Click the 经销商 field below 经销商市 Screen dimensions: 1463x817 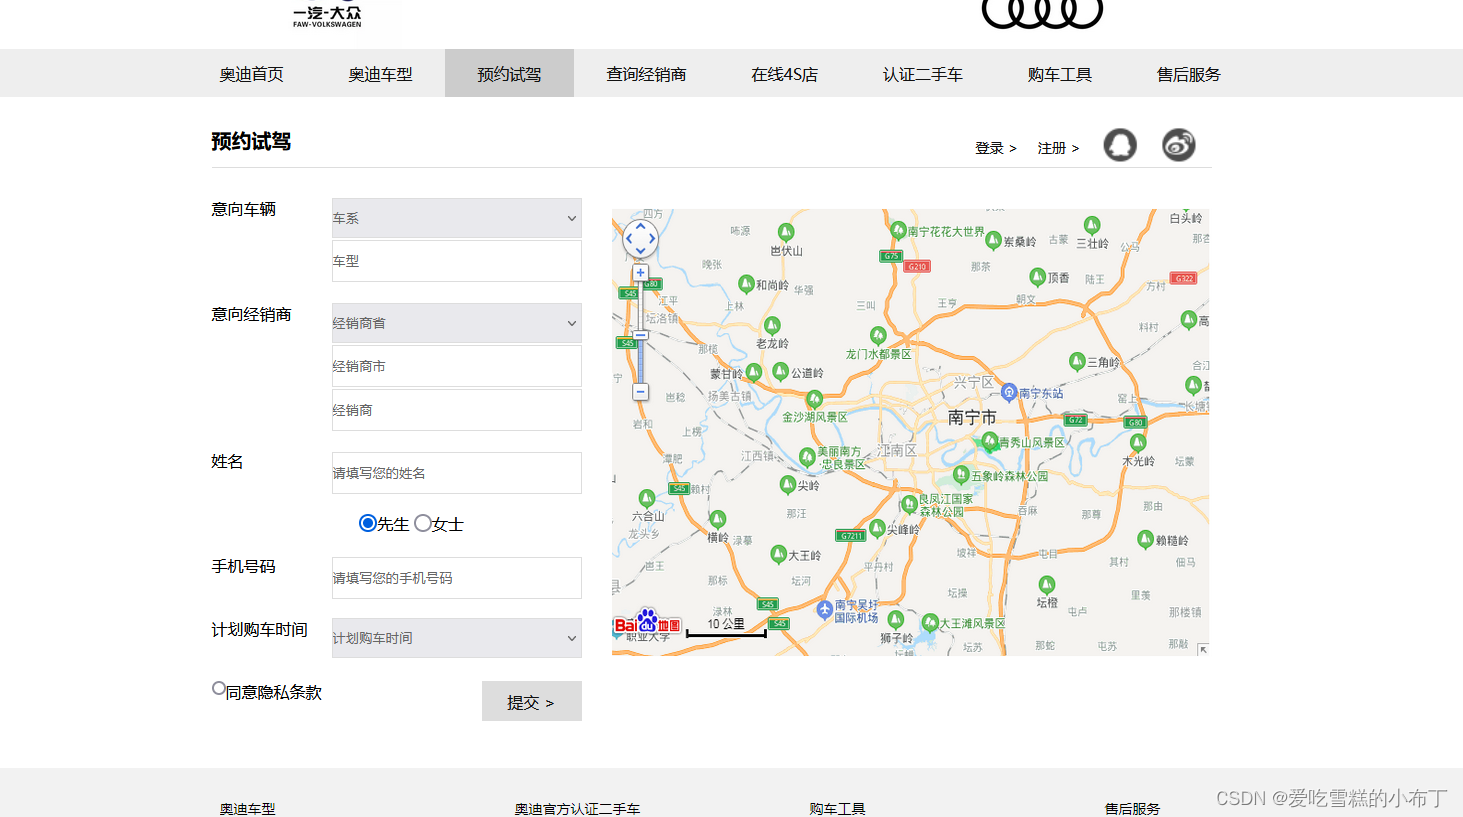457,410
